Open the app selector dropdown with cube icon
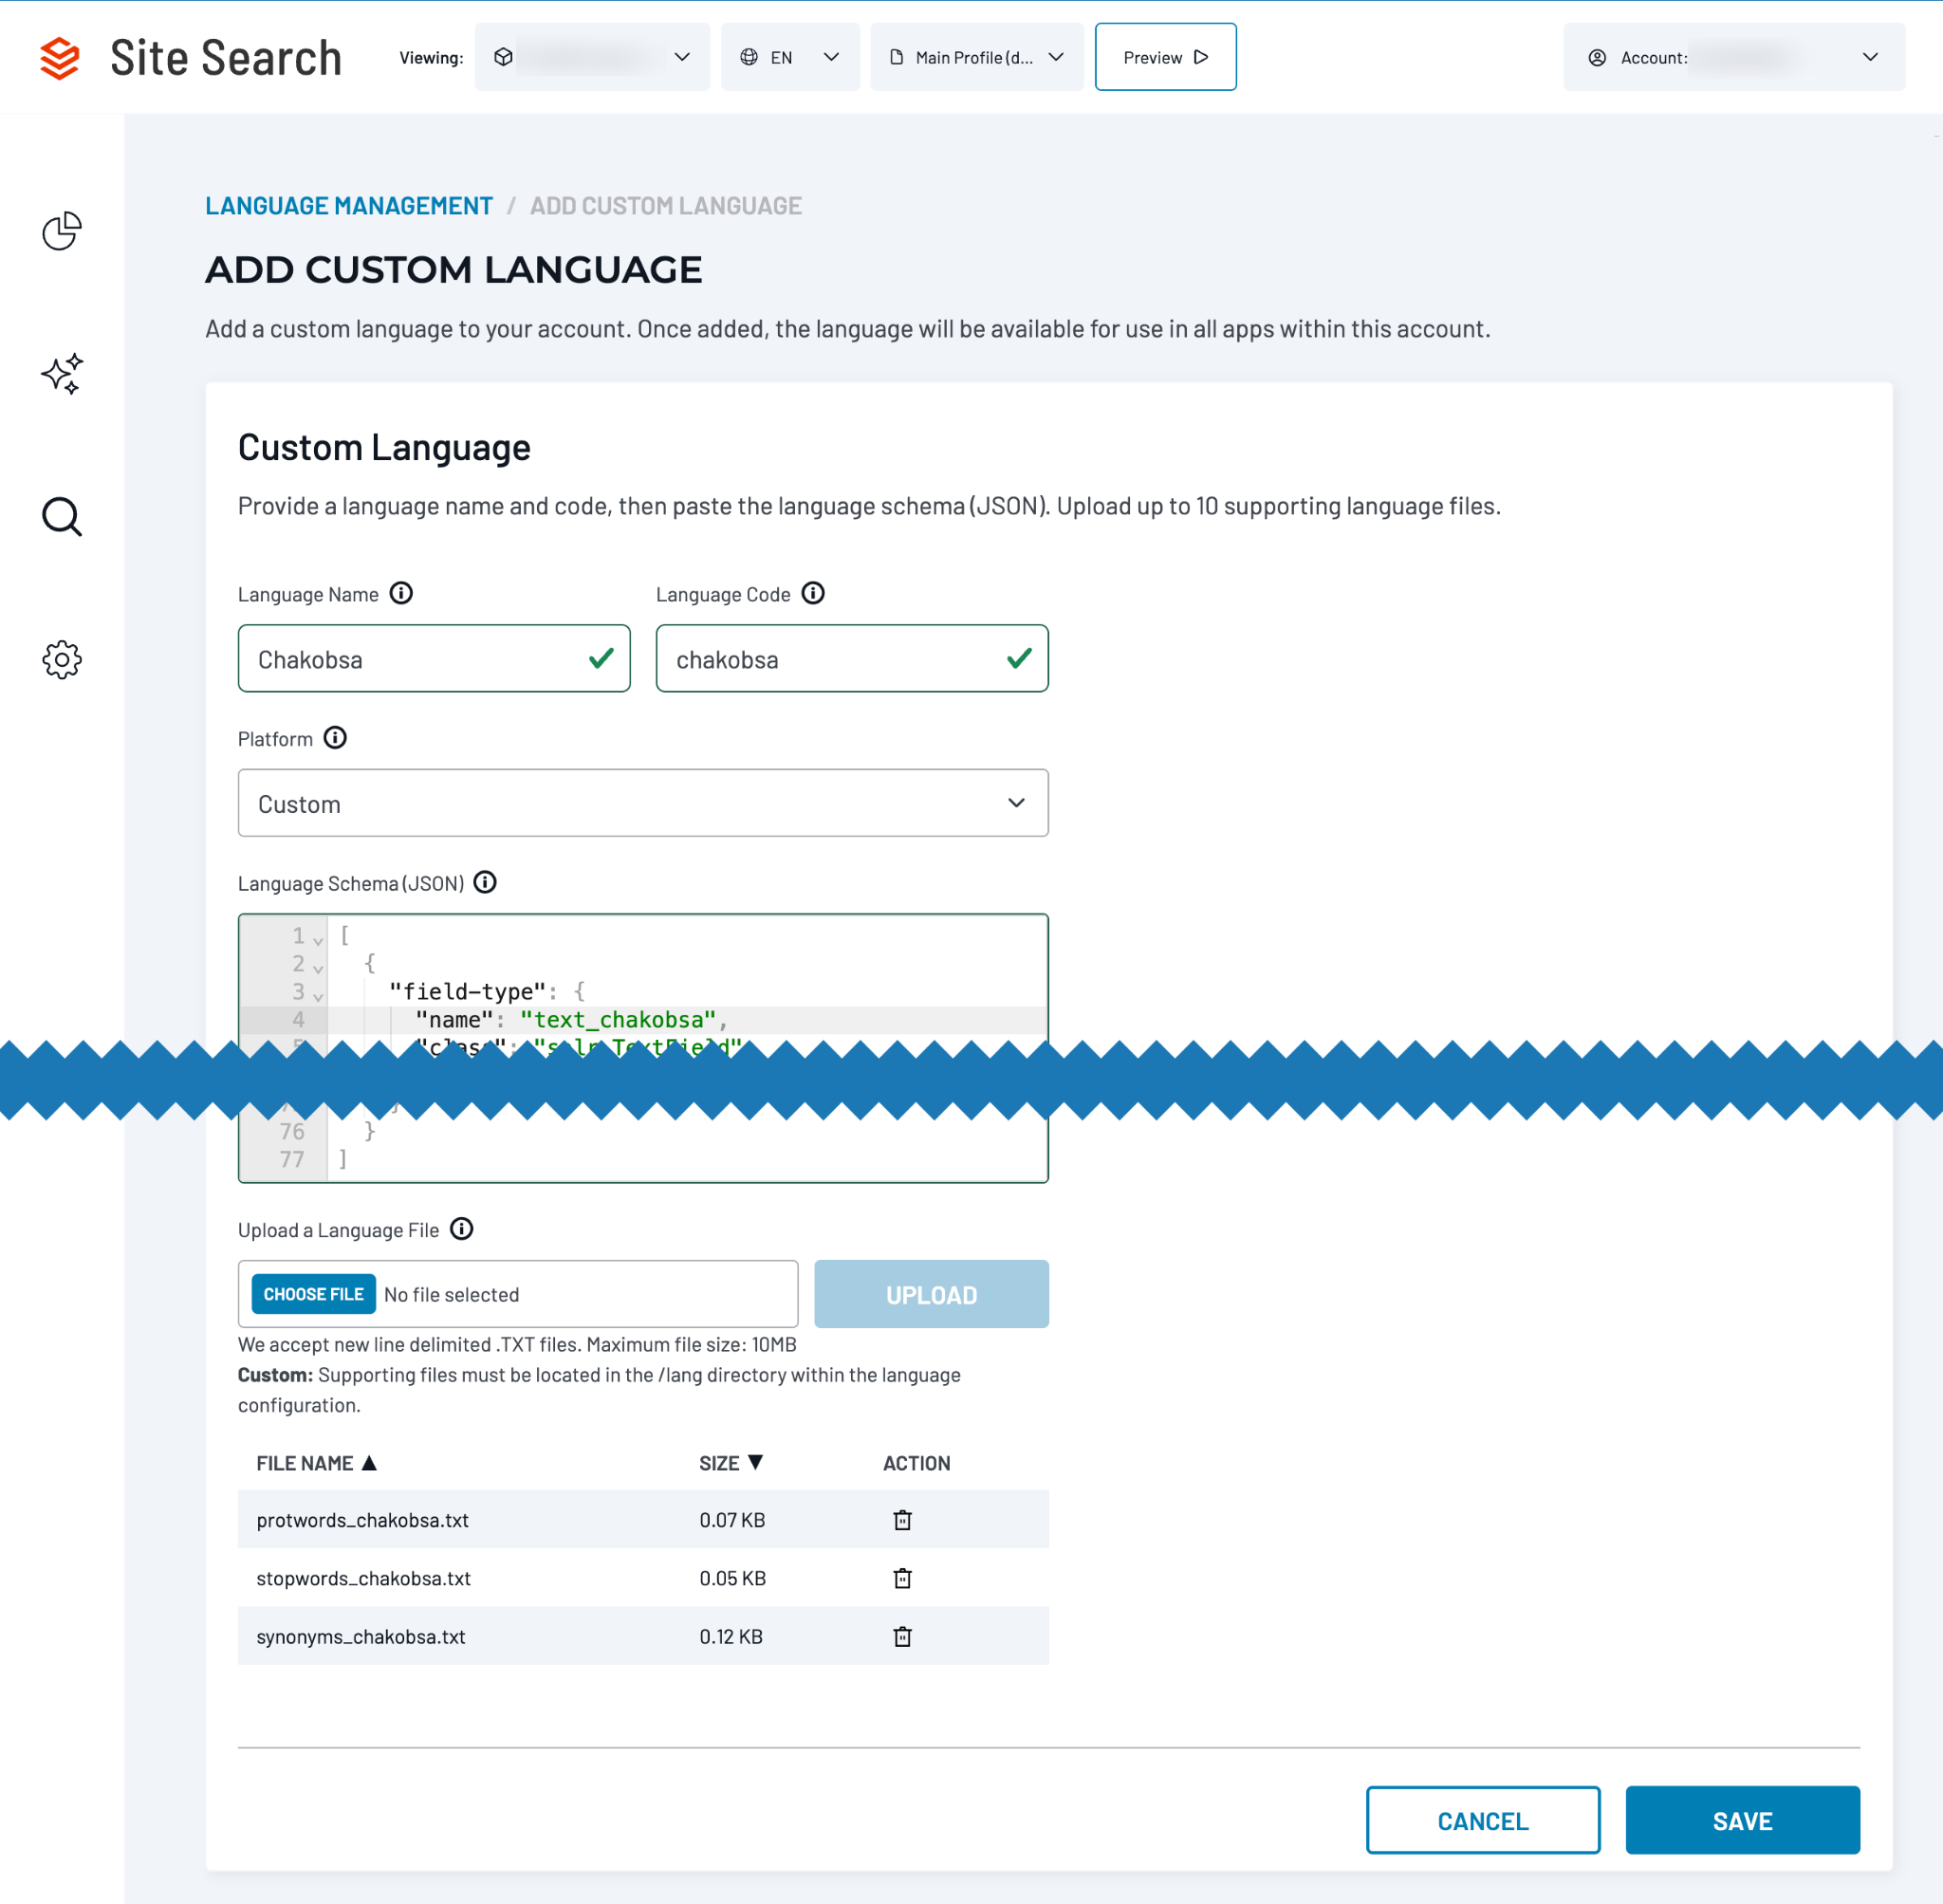This screenshot has width=1943, height=1904. (592, 57)
